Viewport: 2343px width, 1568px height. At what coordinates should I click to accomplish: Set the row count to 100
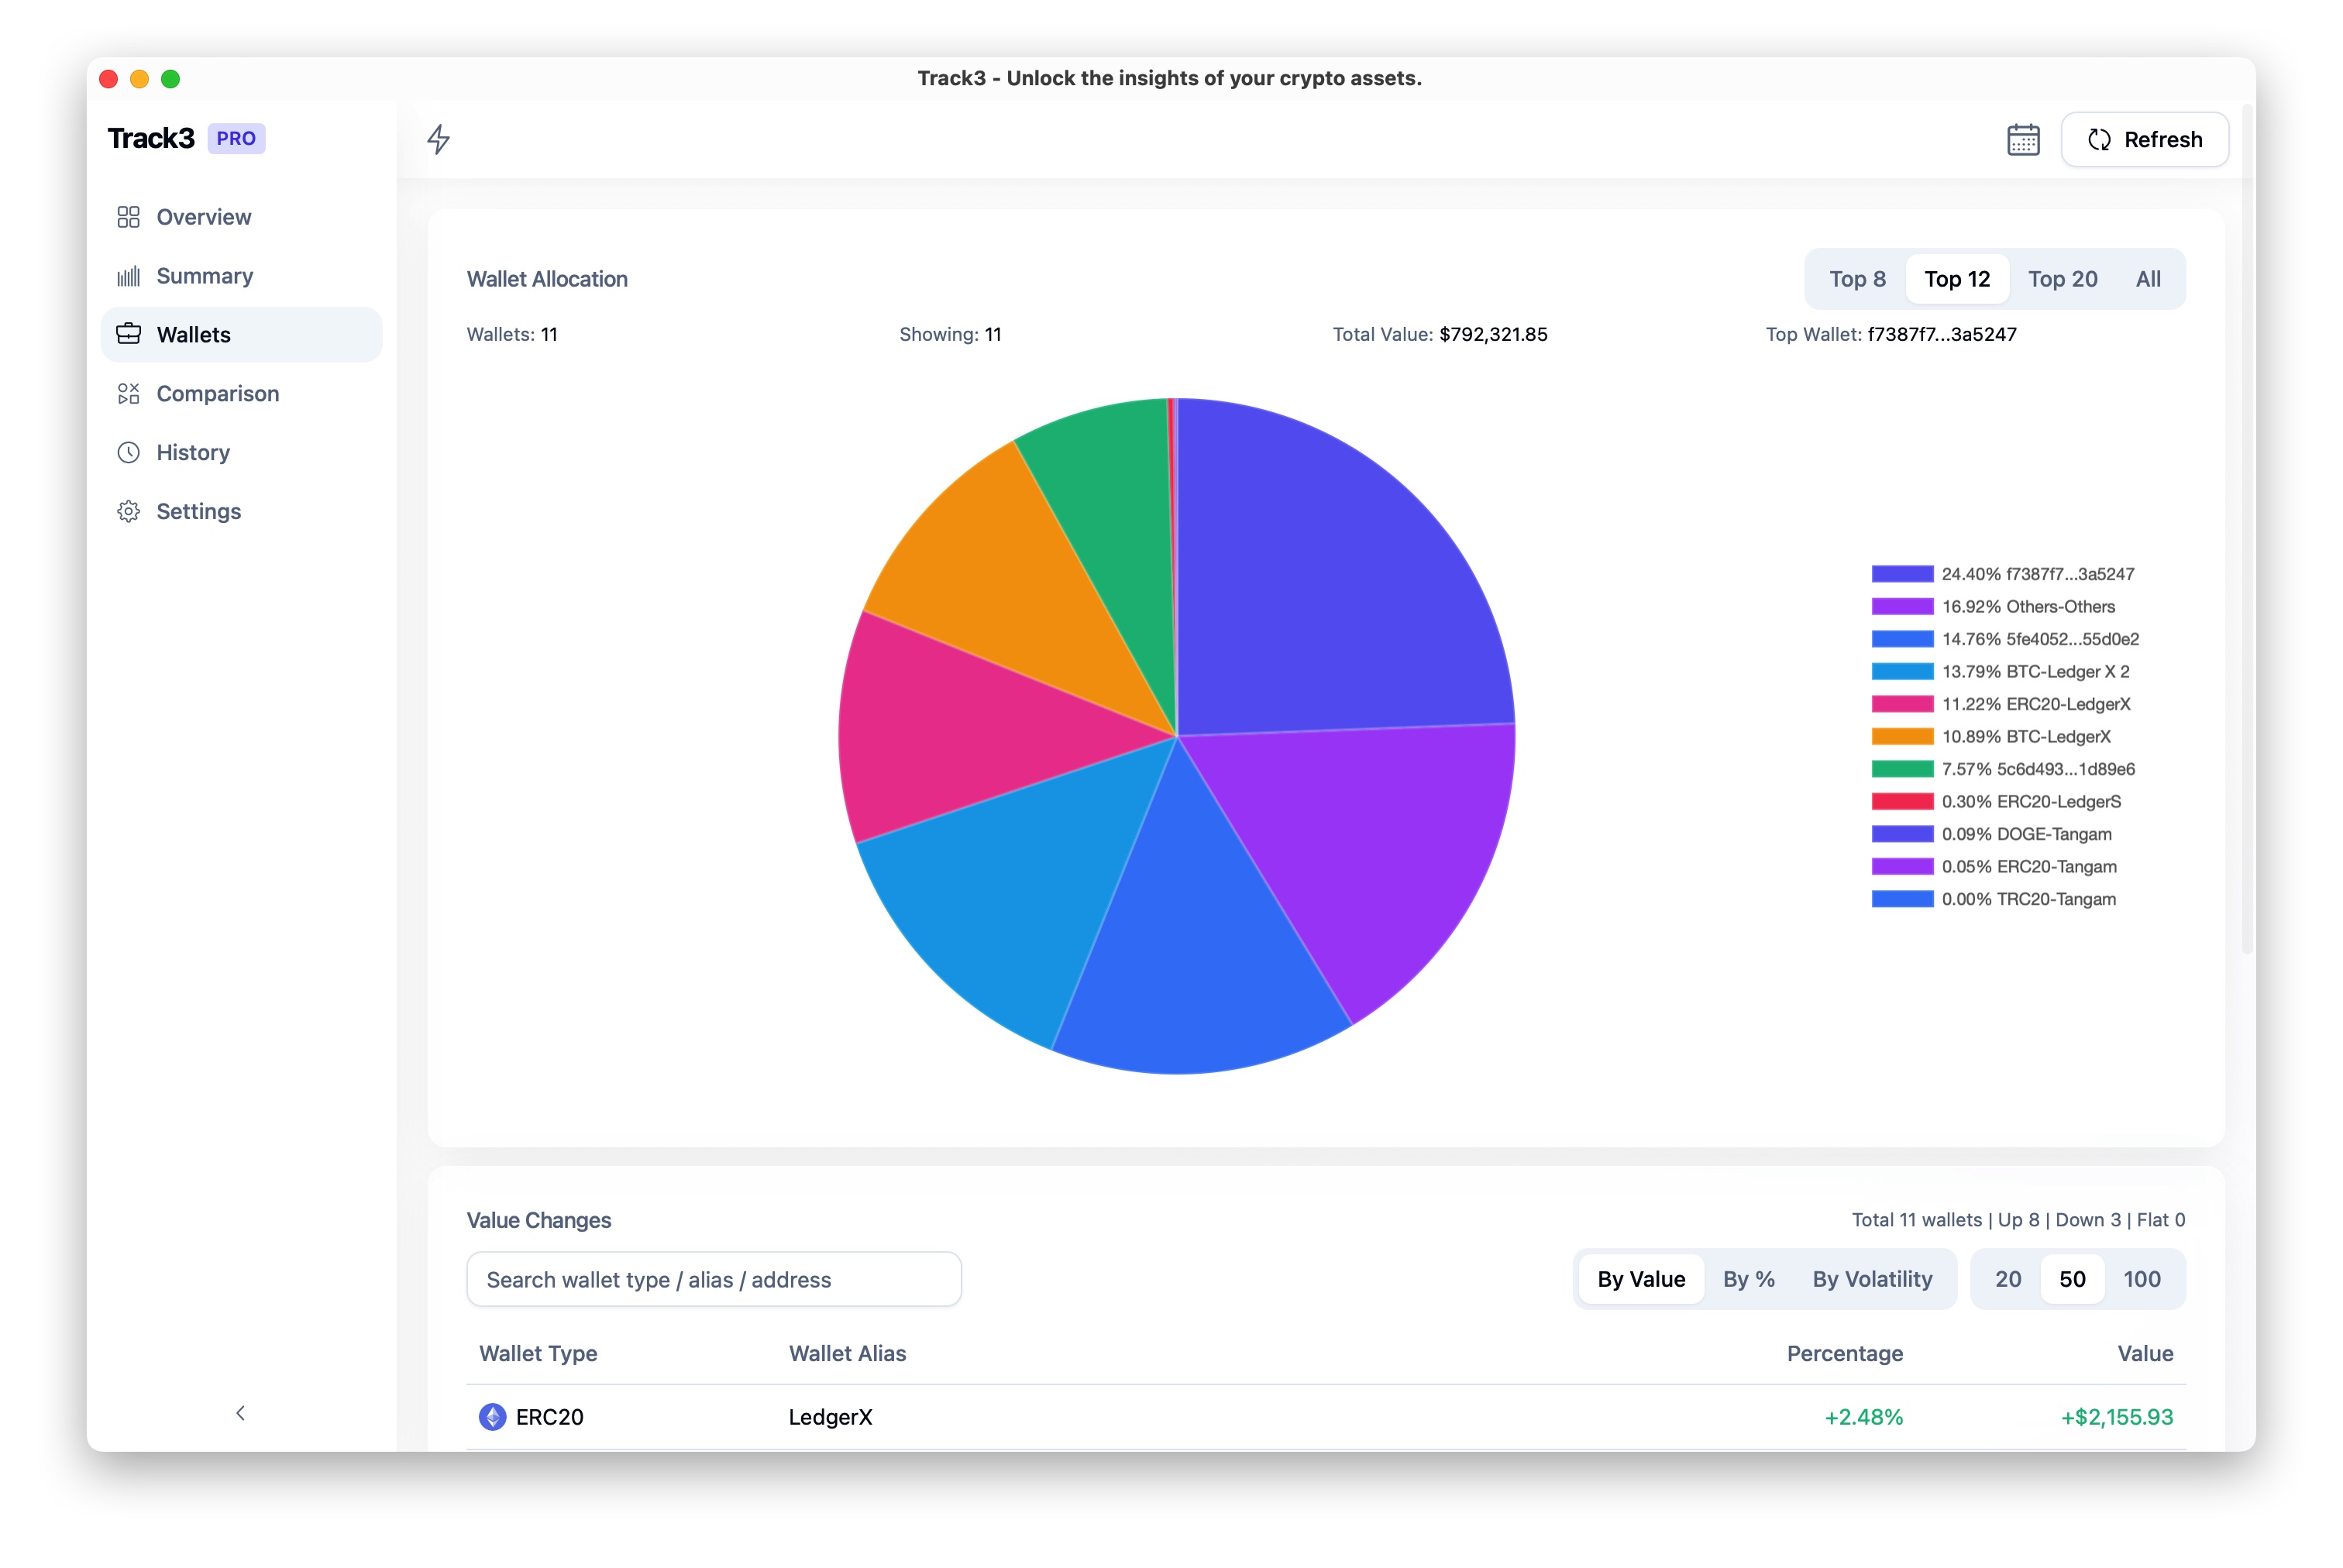point(2141,1279)
